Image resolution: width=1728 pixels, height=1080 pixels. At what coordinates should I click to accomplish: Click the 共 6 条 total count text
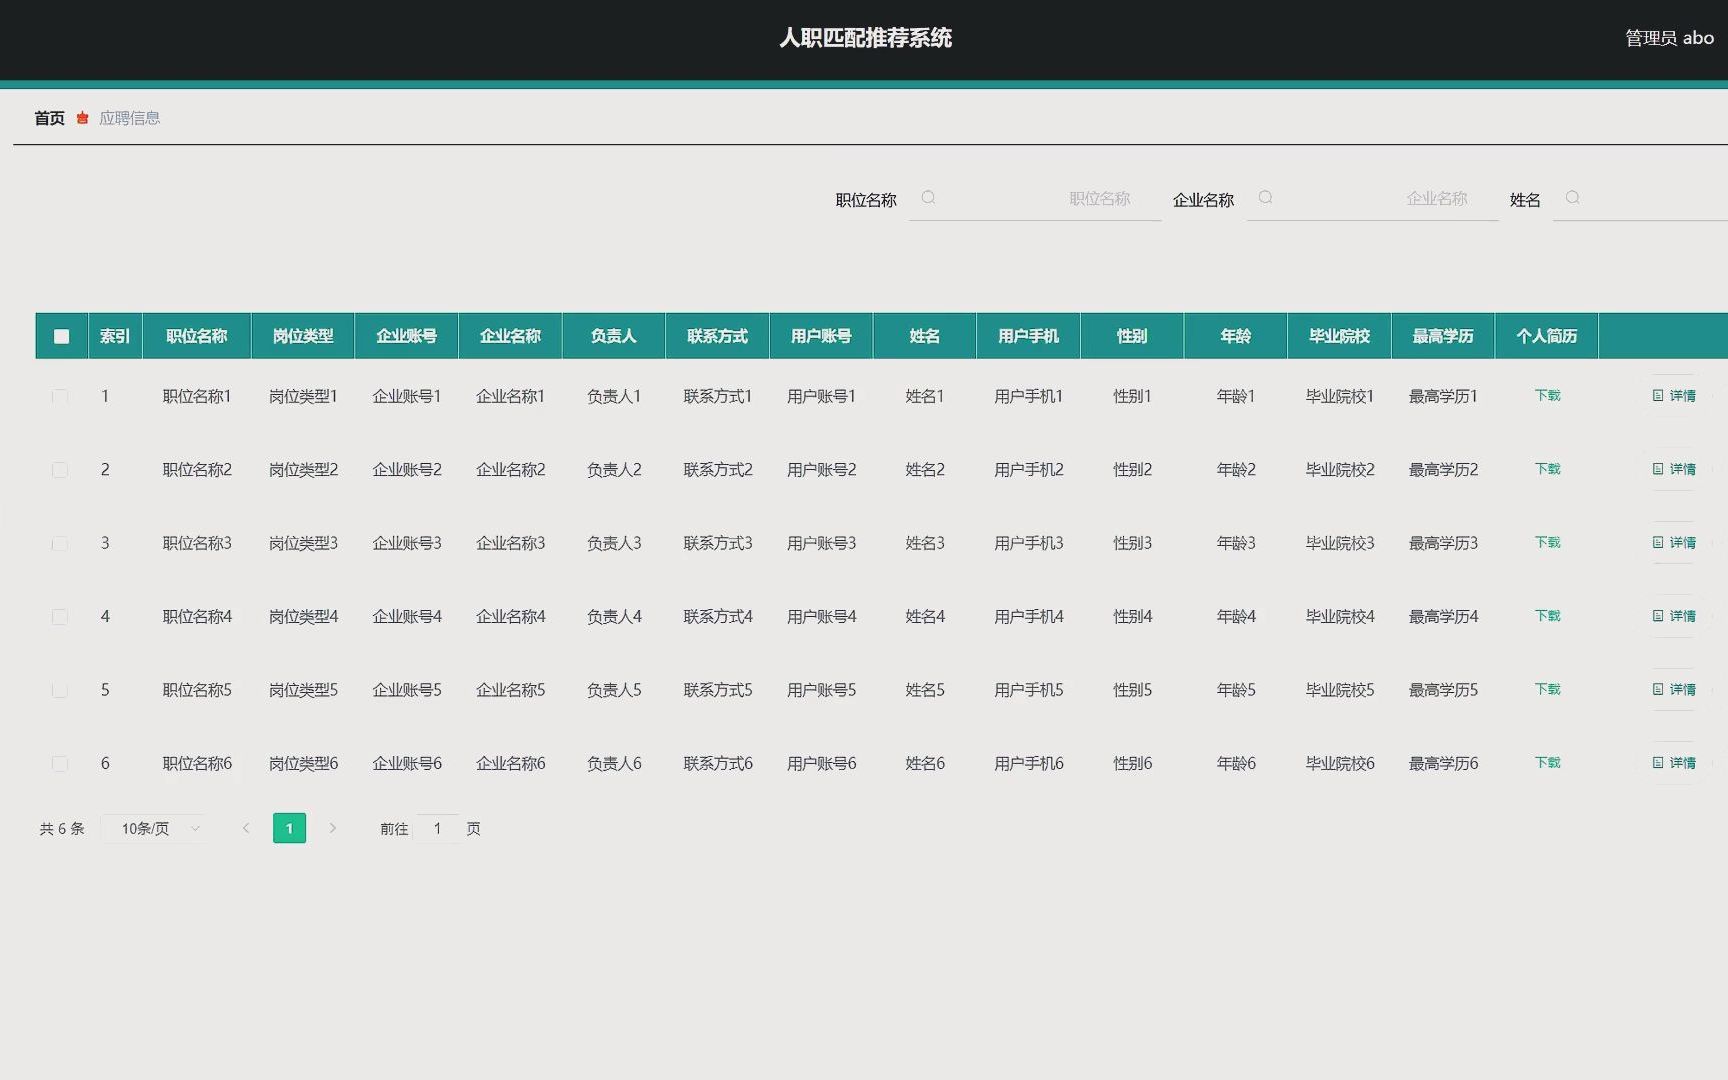(x=62, y=829)
